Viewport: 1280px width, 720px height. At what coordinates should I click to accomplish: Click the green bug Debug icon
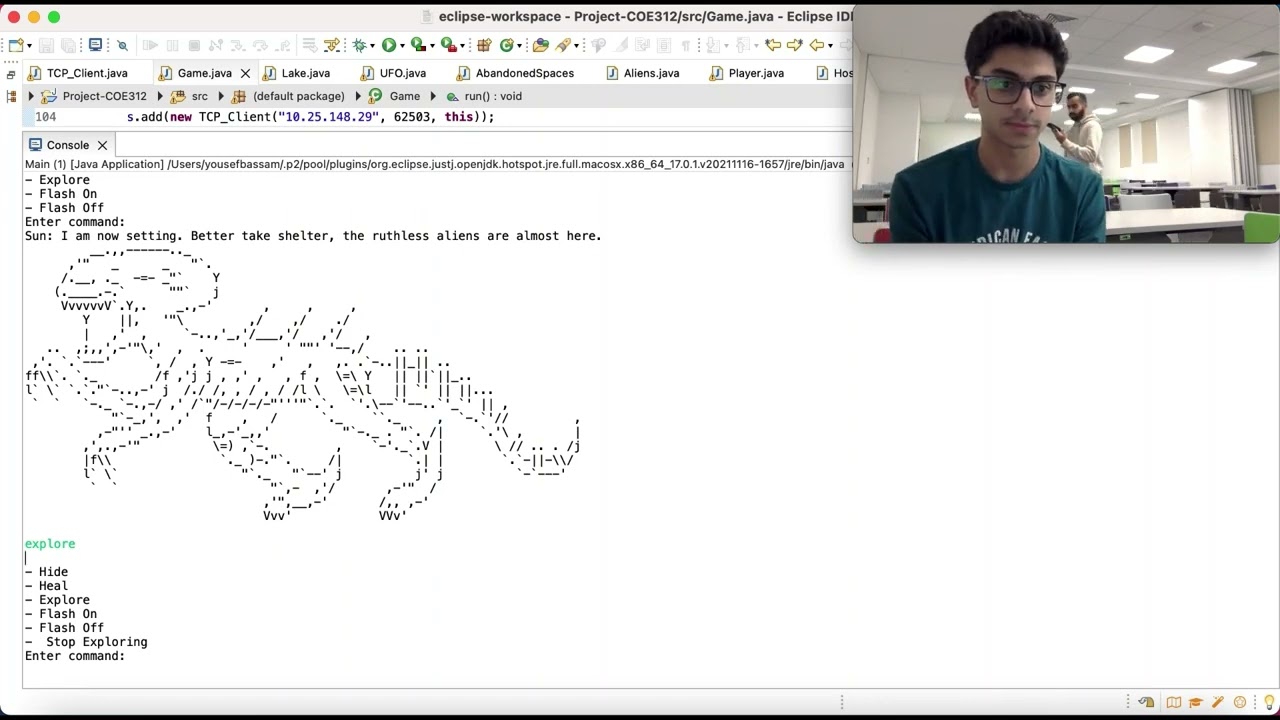pos(359,45)
